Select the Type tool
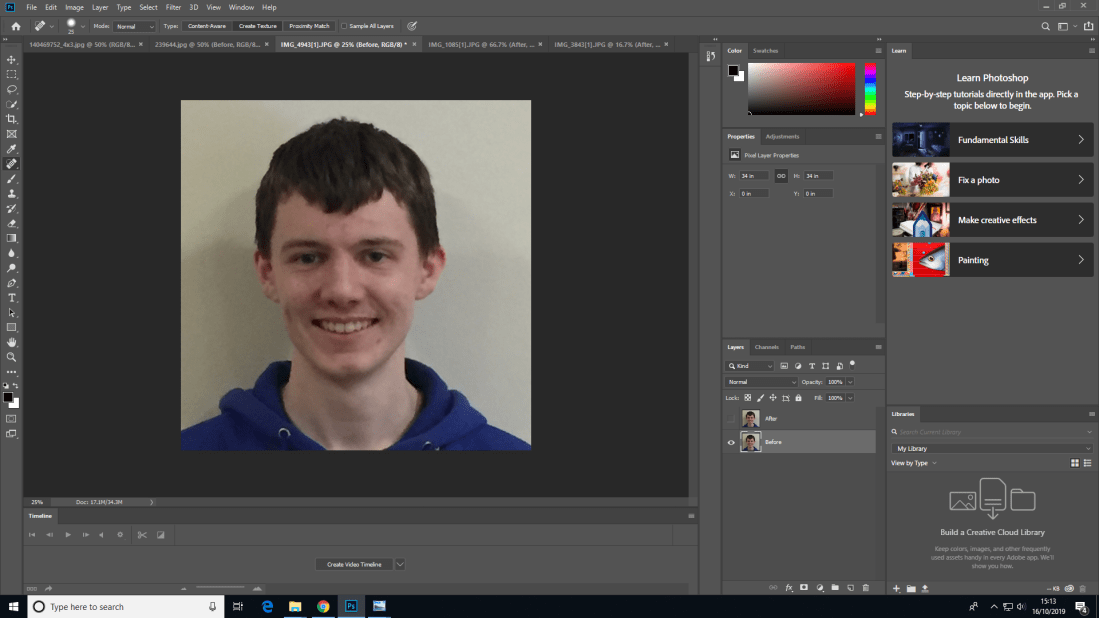Image resolution: width=1099 pixels, height=618 pixels. coord(12,297)
